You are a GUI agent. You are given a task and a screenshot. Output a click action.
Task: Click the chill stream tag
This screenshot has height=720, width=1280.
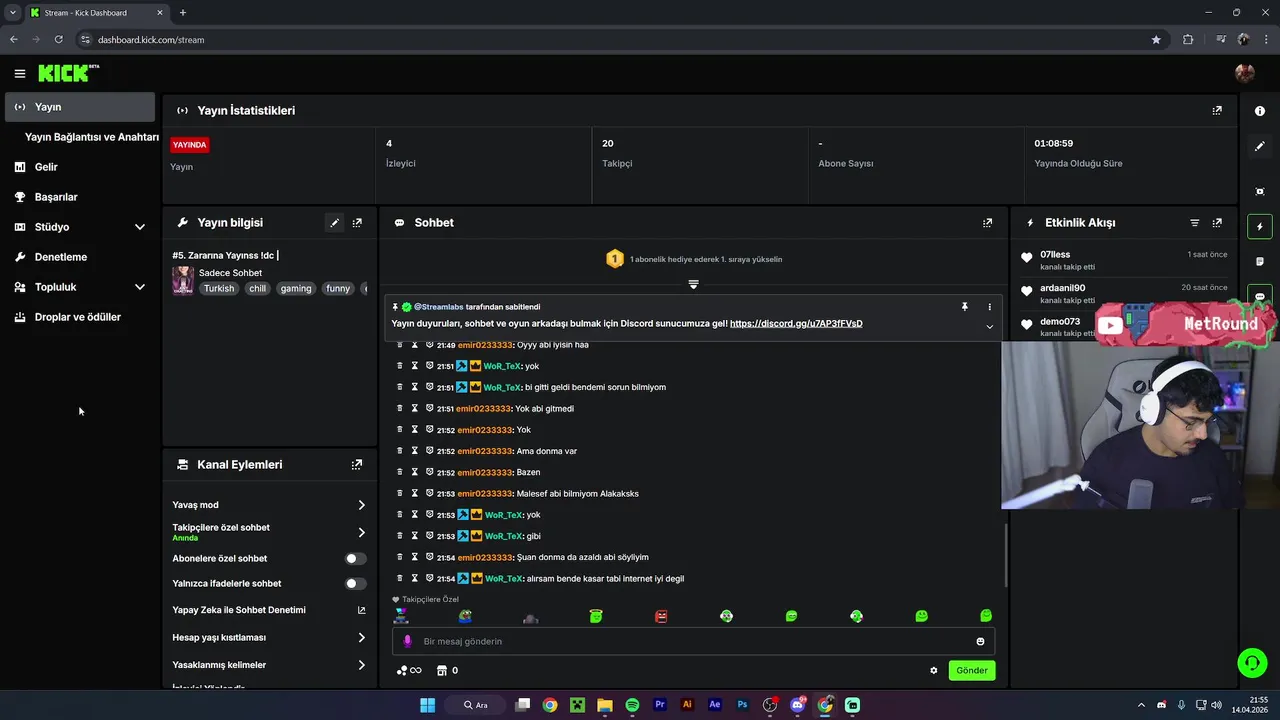click(258, 289)
